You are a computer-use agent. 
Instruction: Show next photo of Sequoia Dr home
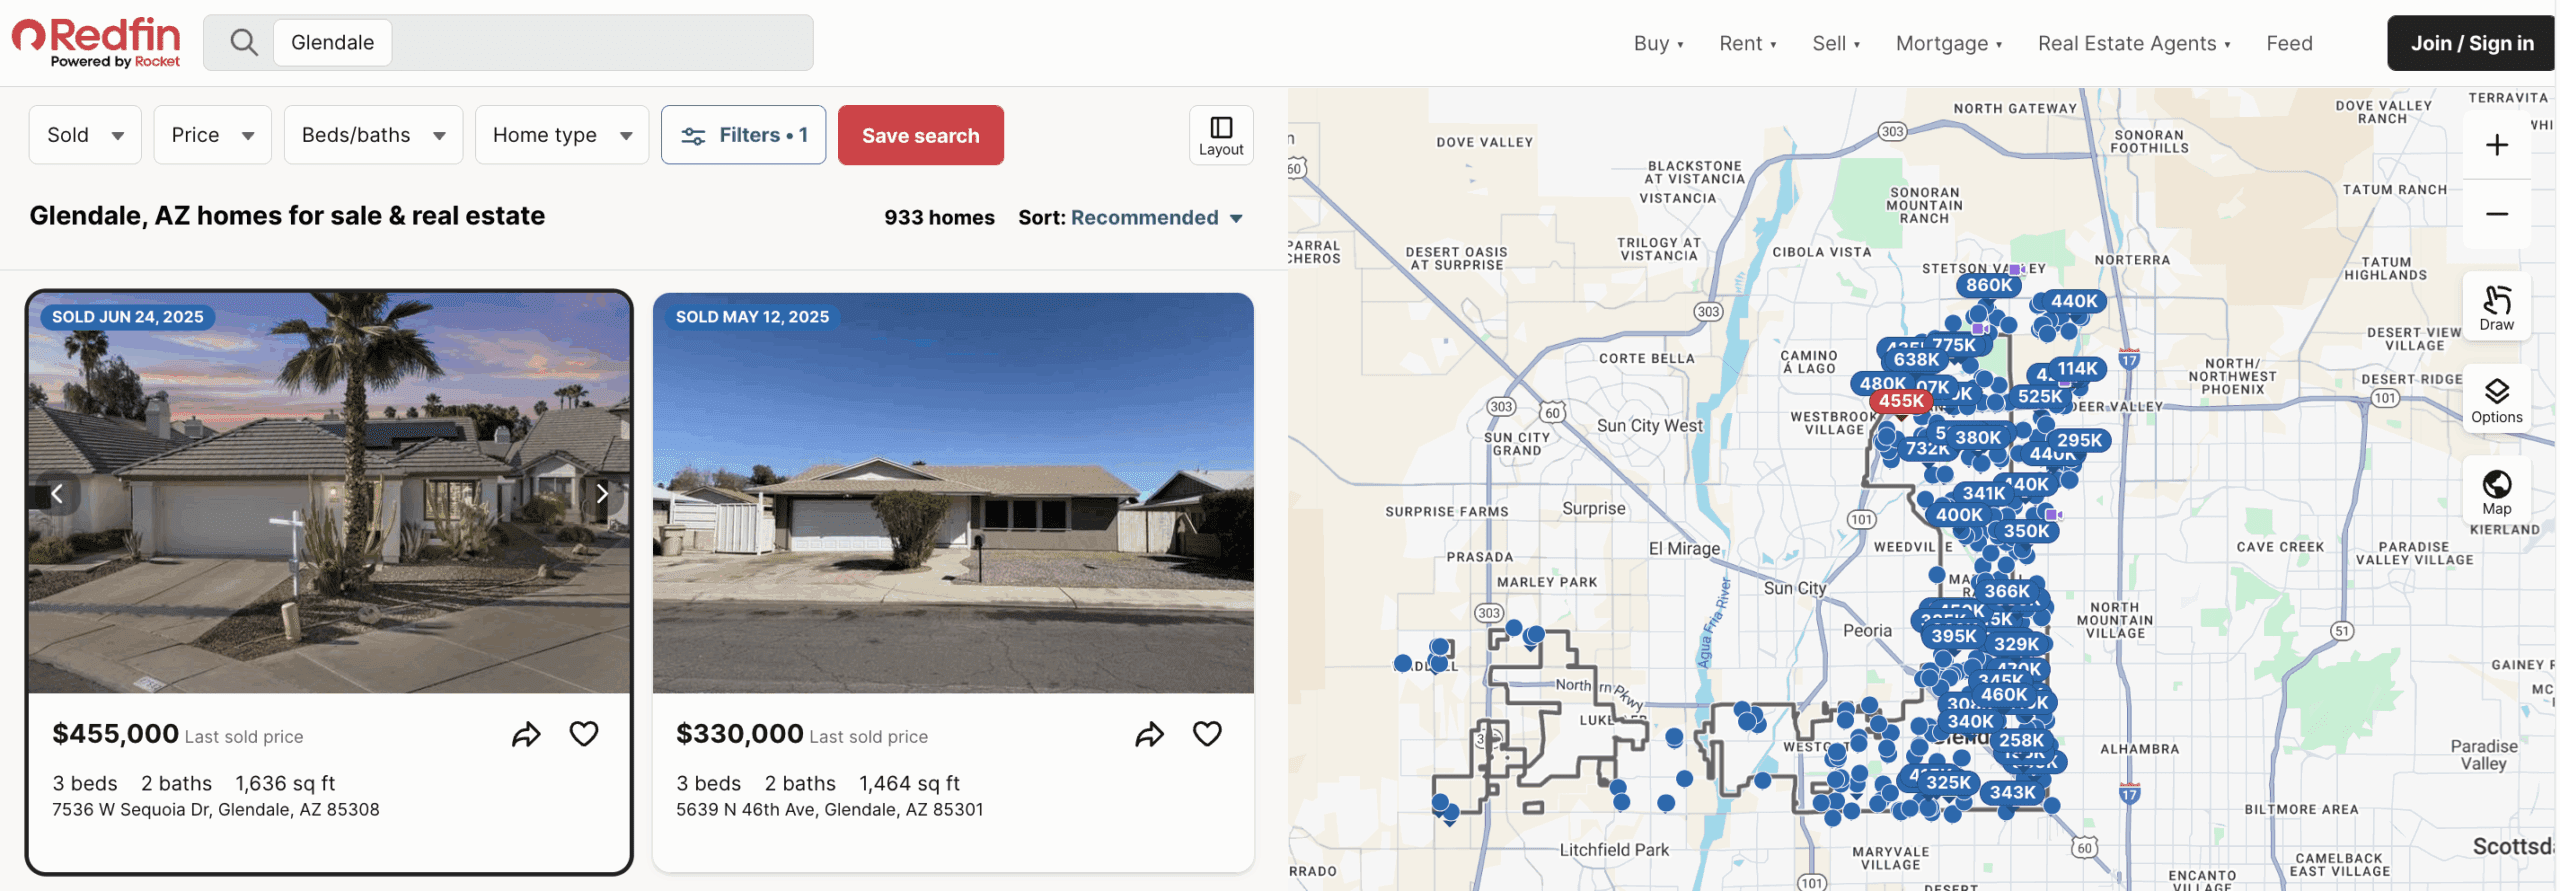(x=602, y=493)
